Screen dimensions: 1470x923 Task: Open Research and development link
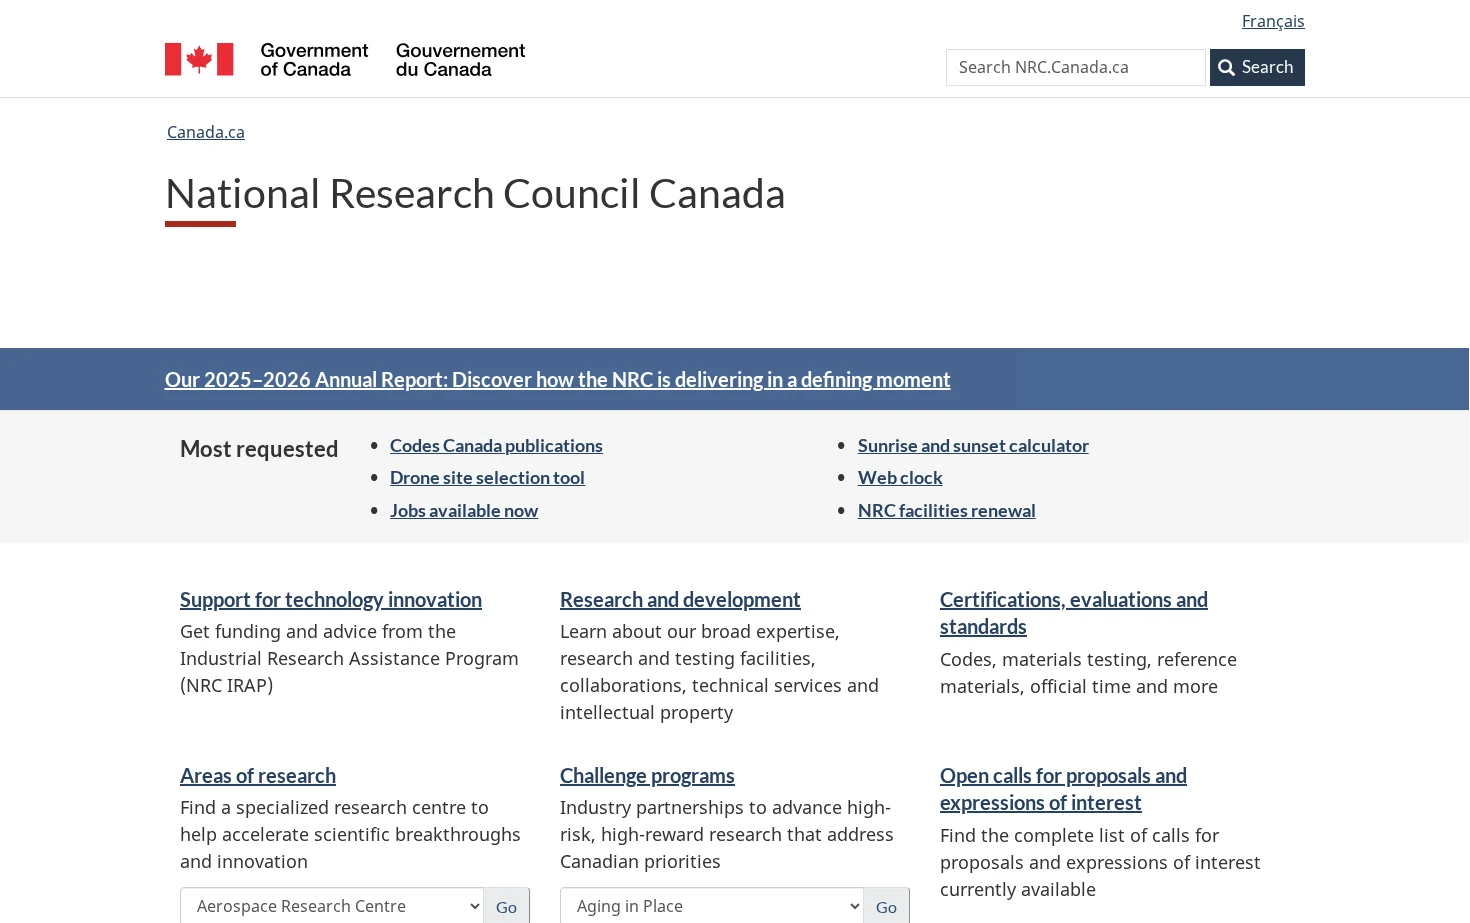point(680,599)
